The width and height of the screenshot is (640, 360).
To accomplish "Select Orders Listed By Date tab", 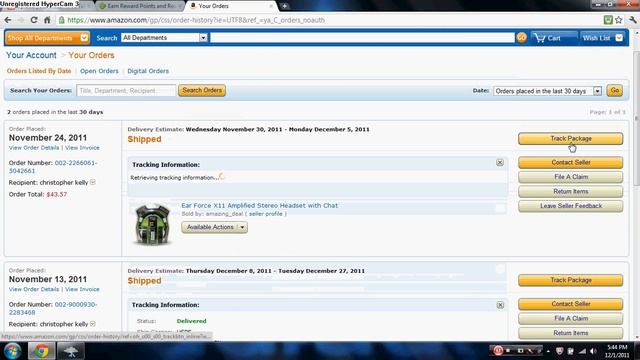I will click(x=39, y=71).
